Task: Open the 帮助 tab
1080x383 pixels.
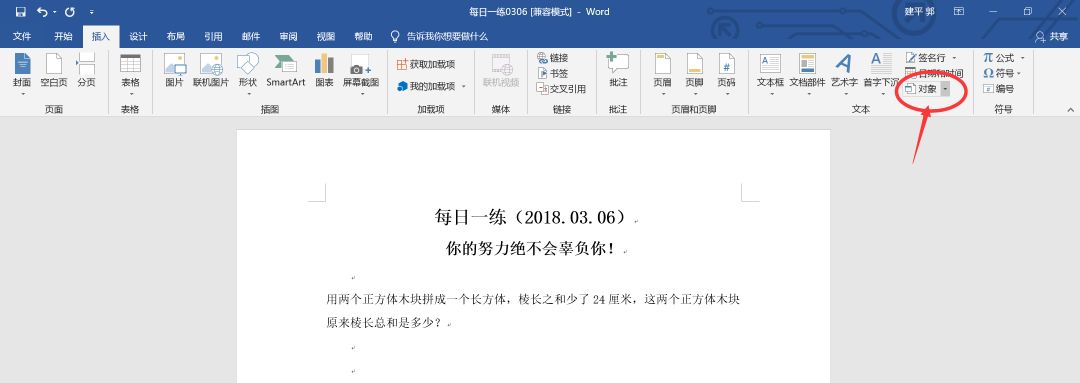Action: pyautogui.click(x=363, y=37)
